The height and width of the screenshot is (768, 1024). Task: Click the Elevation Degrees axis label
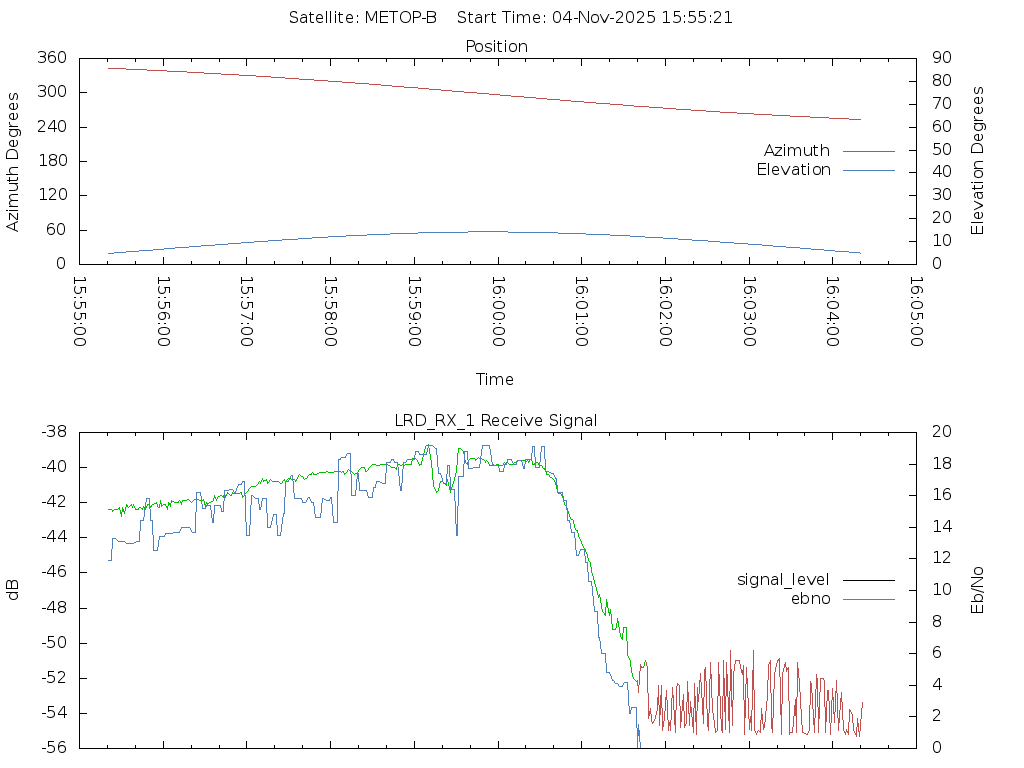pyautogui.click(x=978, y=161)
